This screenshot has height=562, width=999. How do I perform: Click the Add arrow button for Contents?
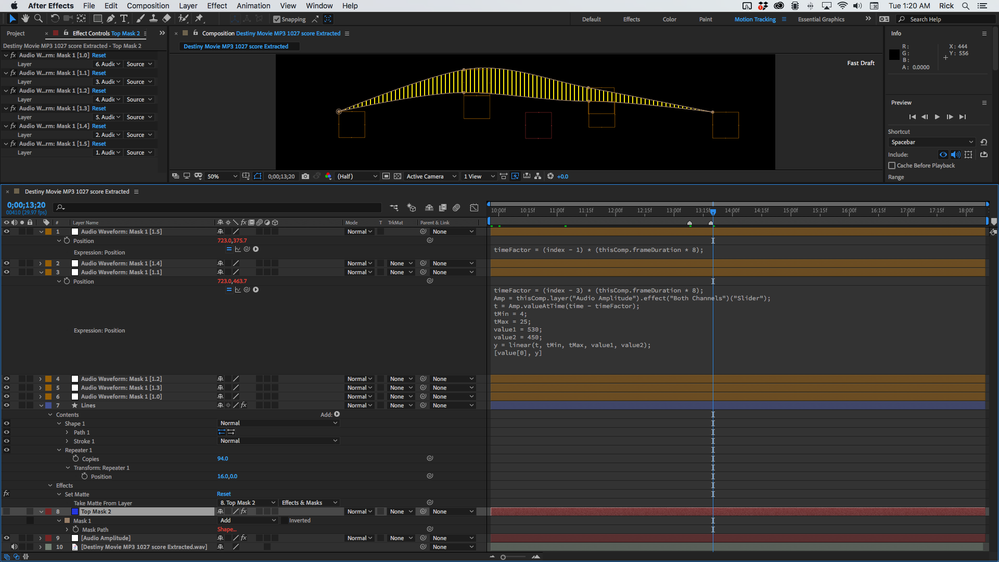click(337, 414)
